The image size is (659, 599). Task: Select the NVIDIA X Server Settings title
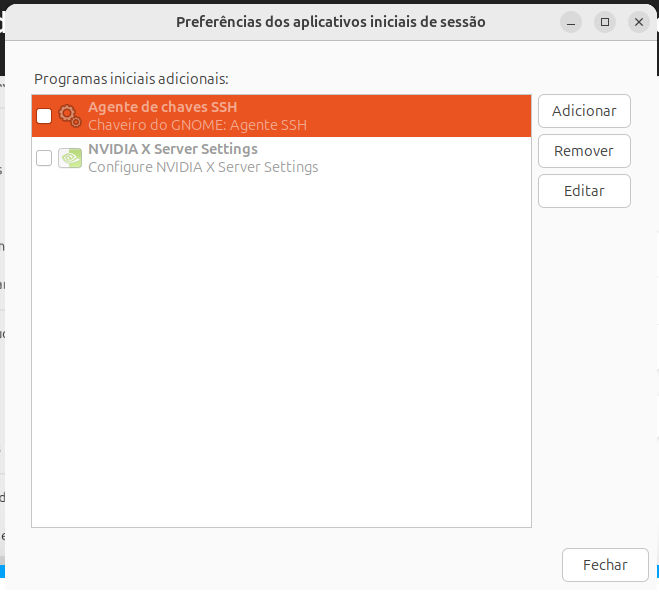point(172,149)
